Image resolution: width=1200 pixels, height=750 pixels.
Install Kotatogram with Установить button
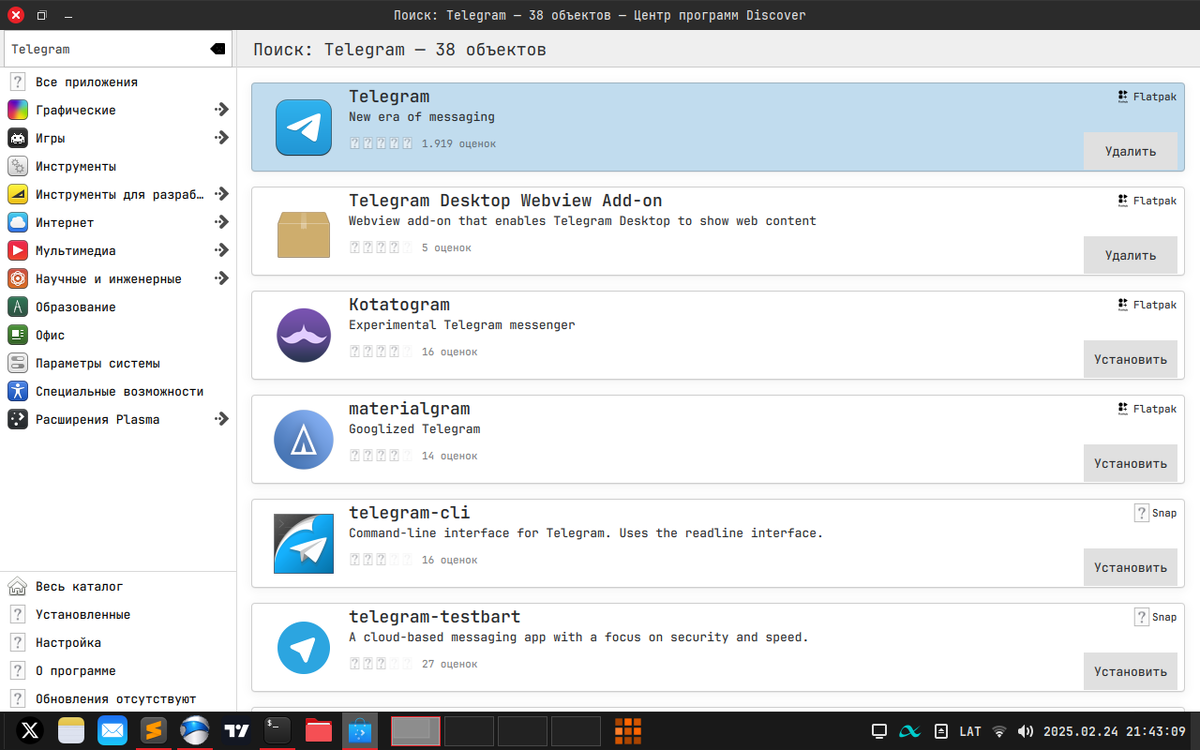pos(1130,359)
